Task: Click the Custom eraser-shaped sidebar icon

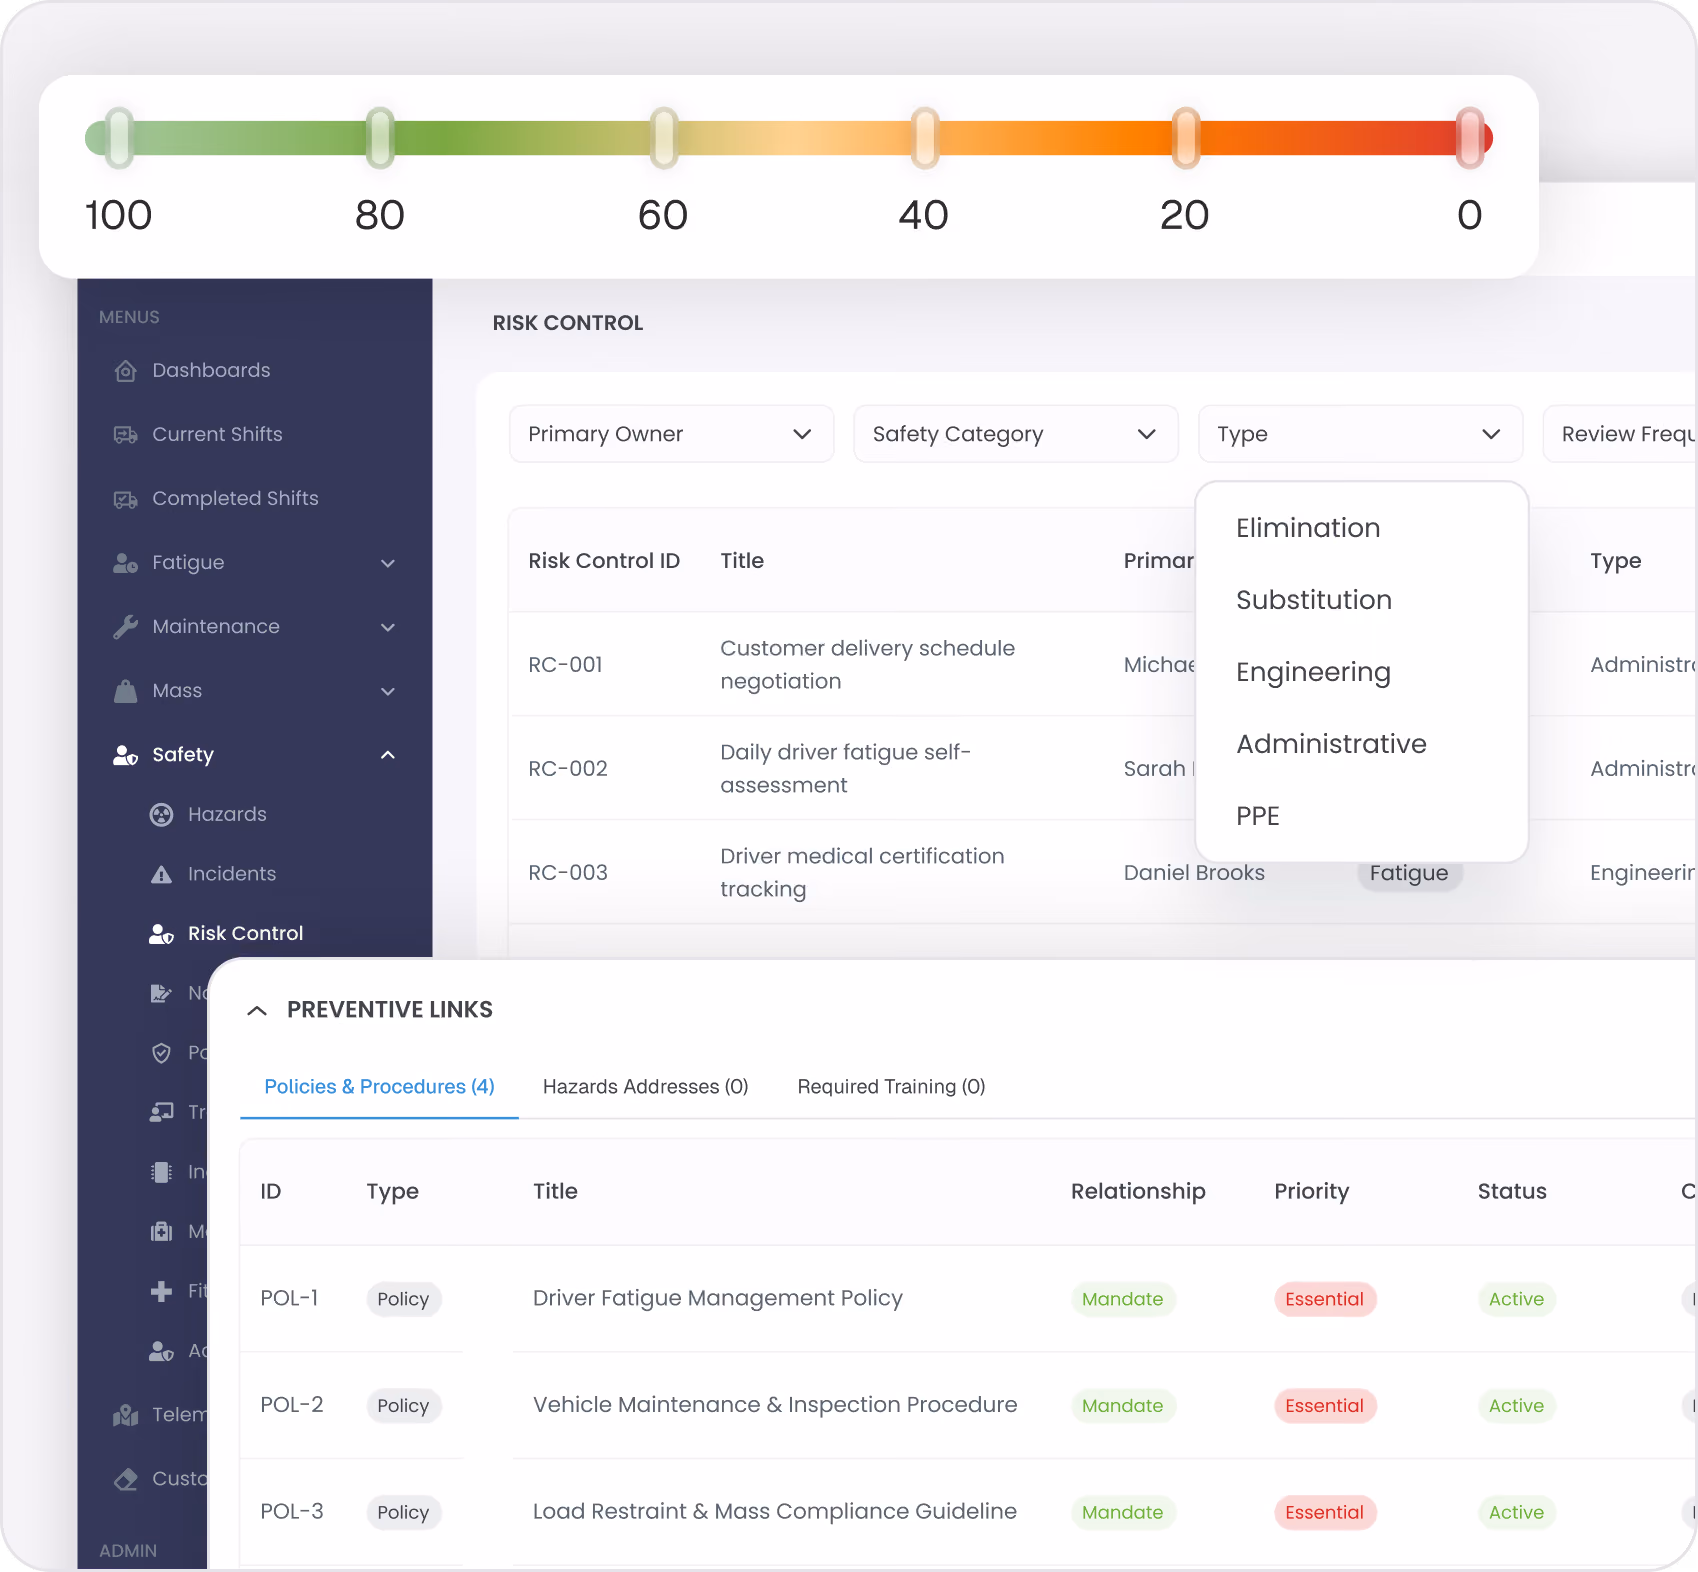Action: point(125,1479)
